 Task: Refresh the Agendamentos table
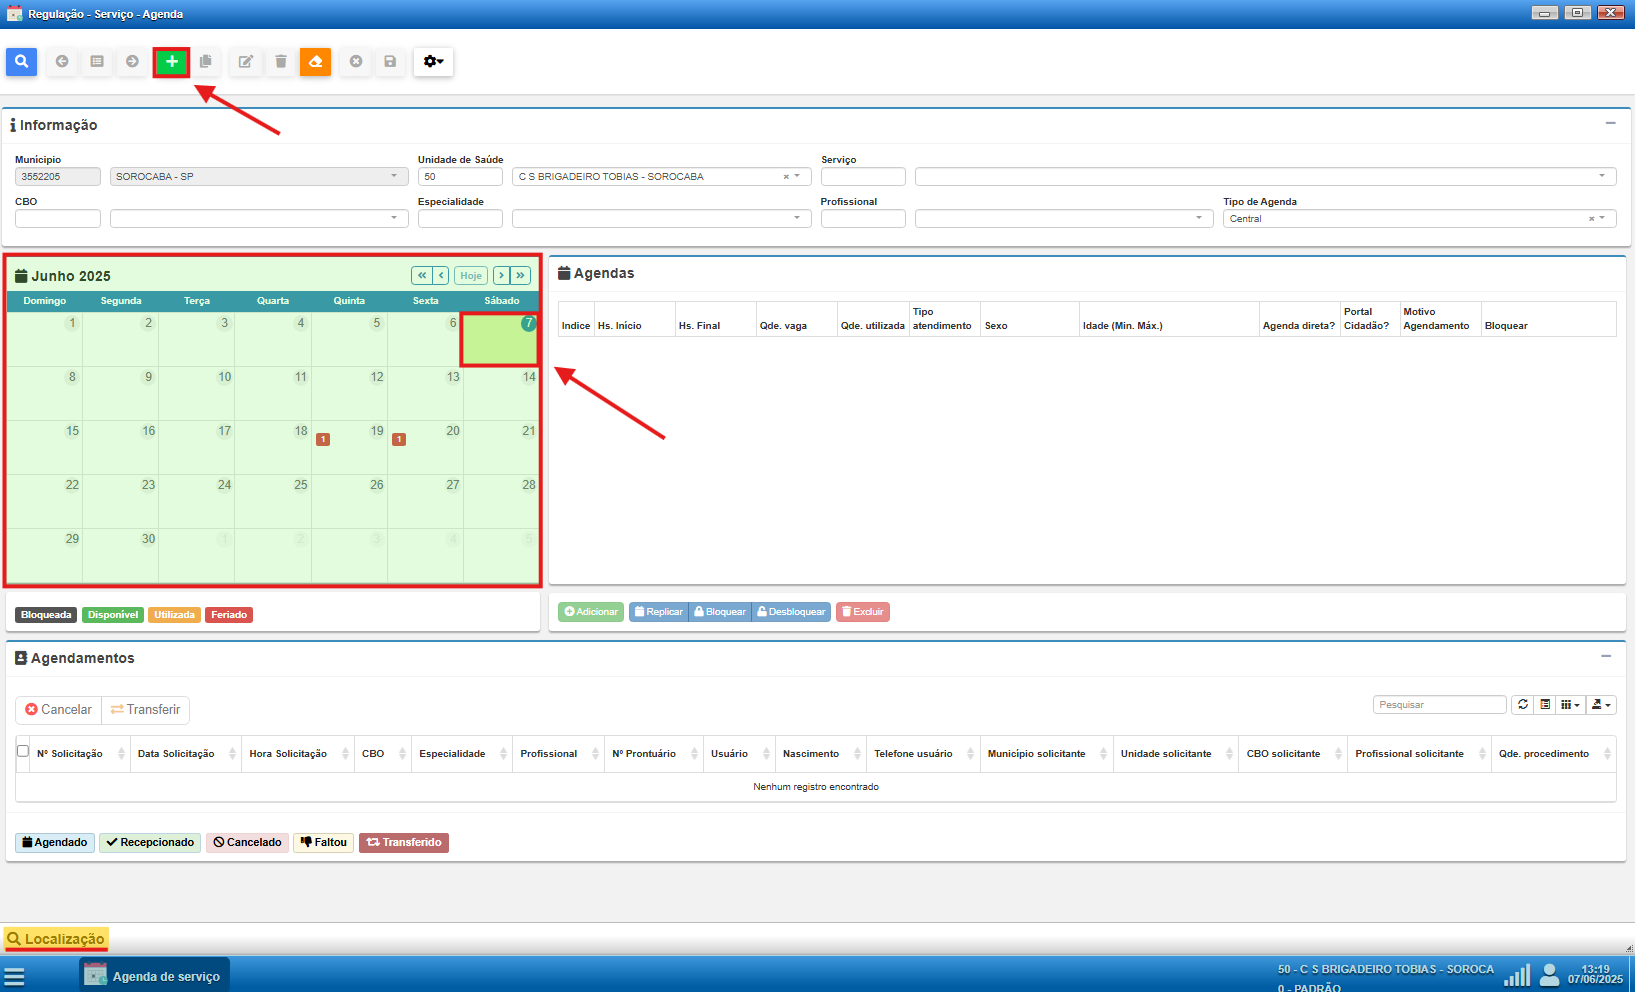(1522, 705)
